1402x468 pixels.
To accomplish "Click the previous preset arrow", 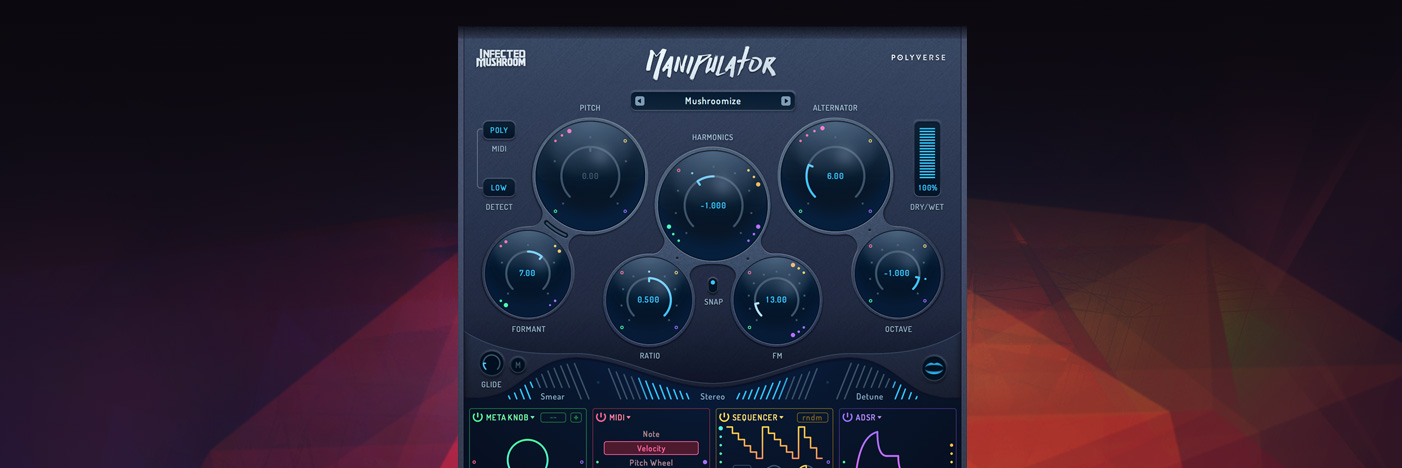I will [x=640, y=101].
